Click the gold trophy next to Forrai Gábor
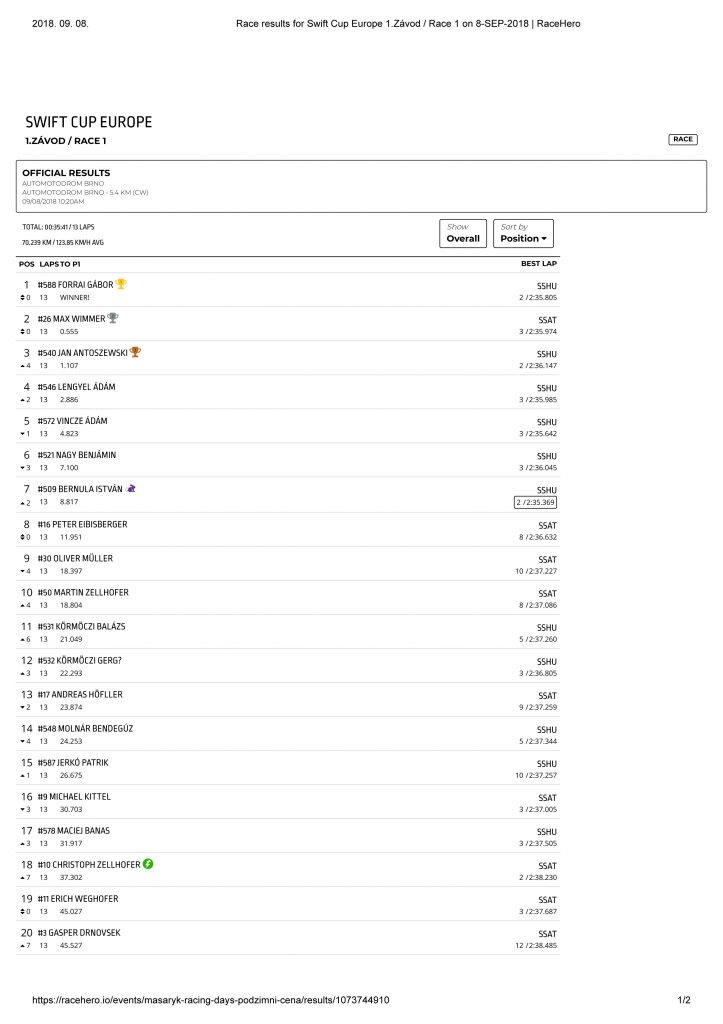723x1024 pixels. click(x=121, y=284)
